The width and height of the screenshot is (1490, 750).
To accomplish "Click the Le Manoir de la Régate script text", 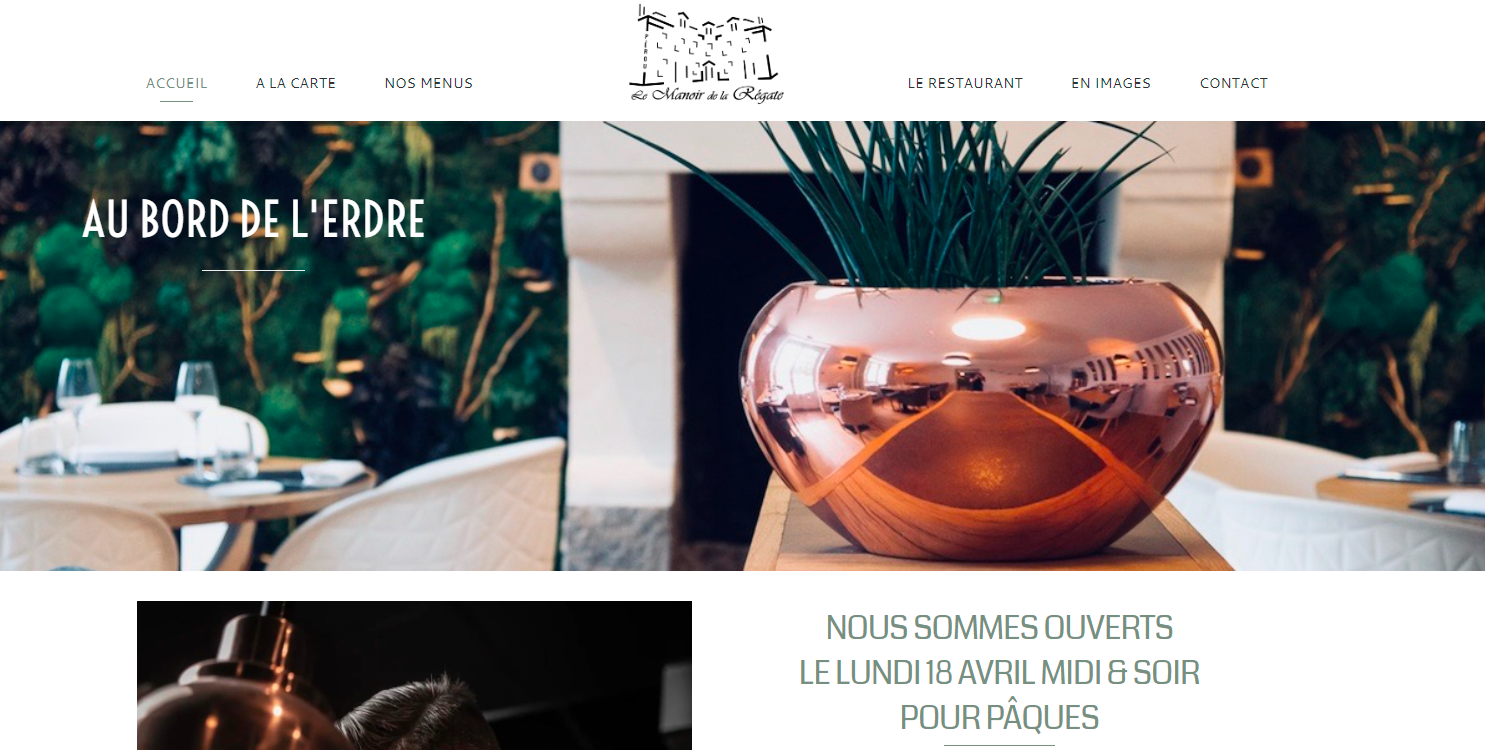I will pos(707,94).
